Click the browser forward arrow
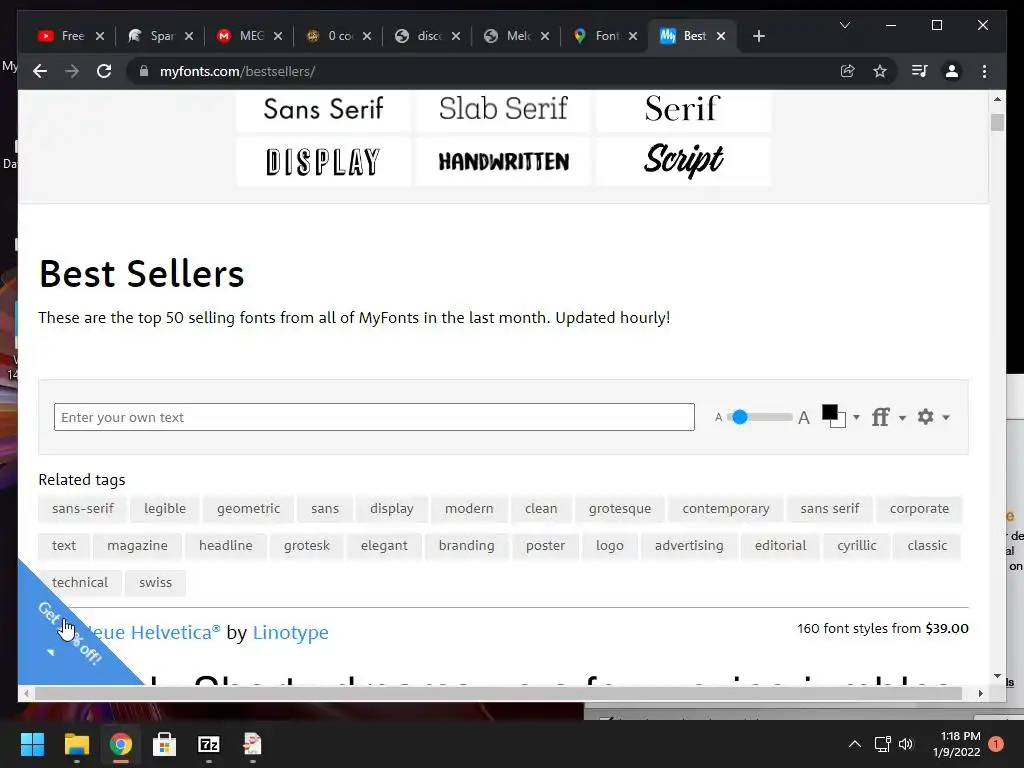Viewport: 1024px width, 768px height. pyautogui.click(x=72, y=71)
